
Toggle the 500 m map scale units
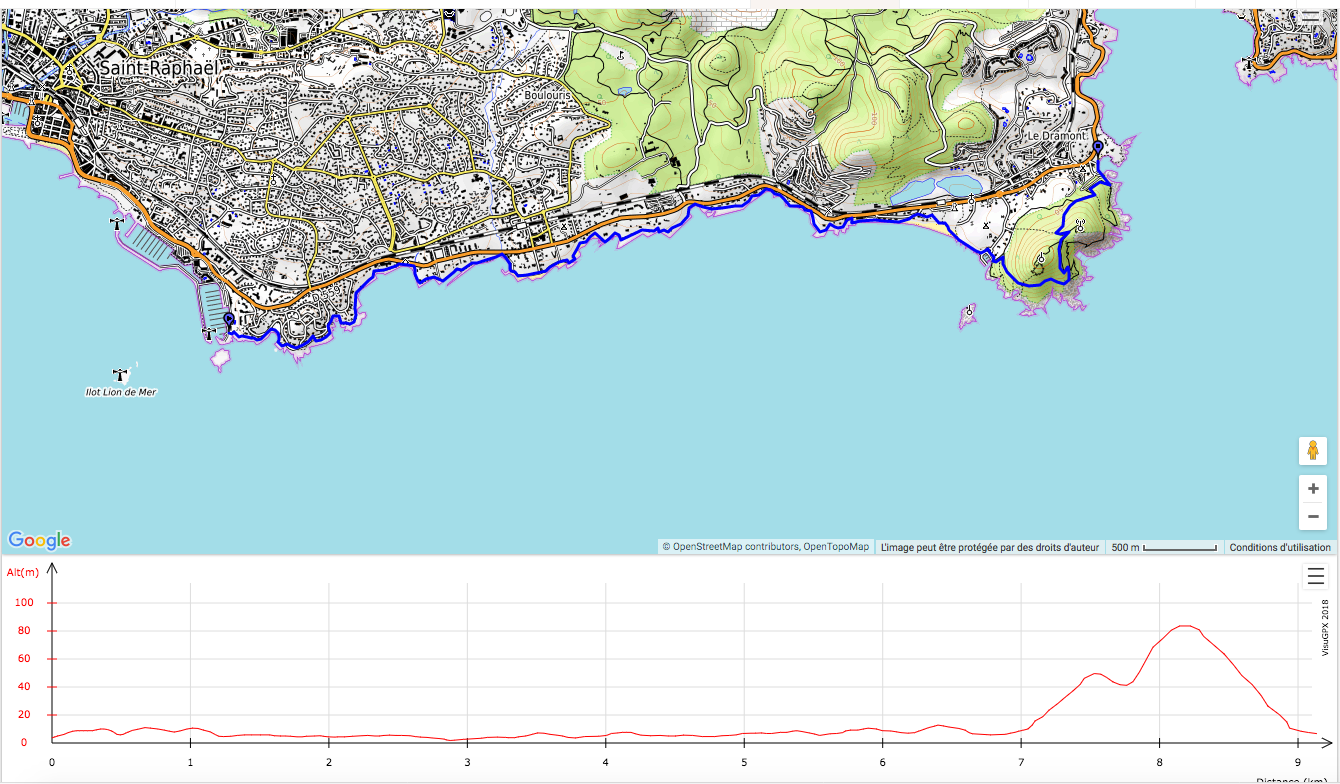(1165, 547)
